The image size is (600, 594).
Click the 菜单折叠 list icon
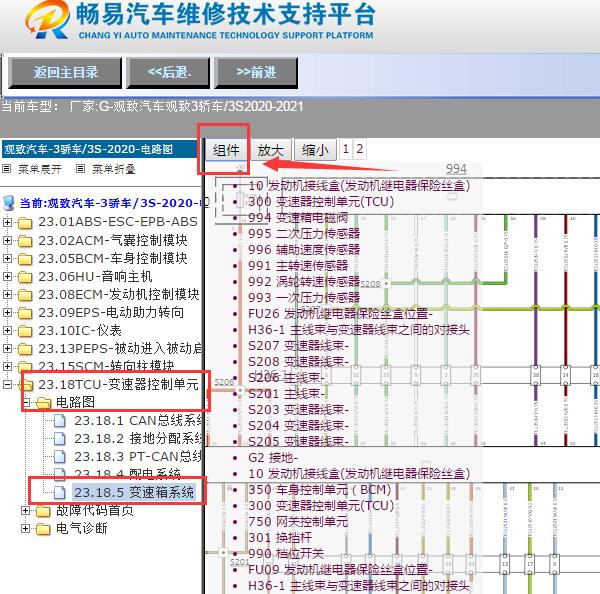tap(80, 168)
